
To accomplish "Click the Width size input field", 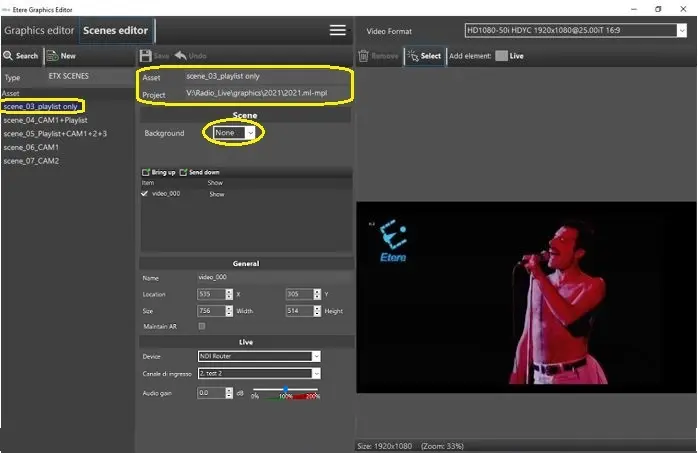I will 211,310.
